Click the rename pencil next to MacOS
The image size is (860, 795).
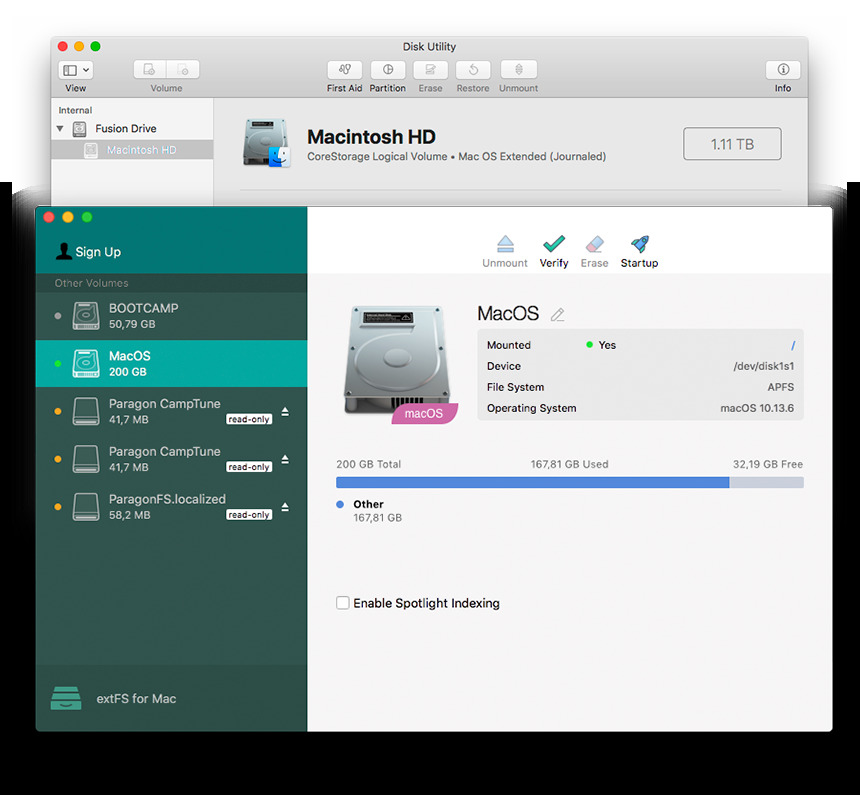[558, 314]
